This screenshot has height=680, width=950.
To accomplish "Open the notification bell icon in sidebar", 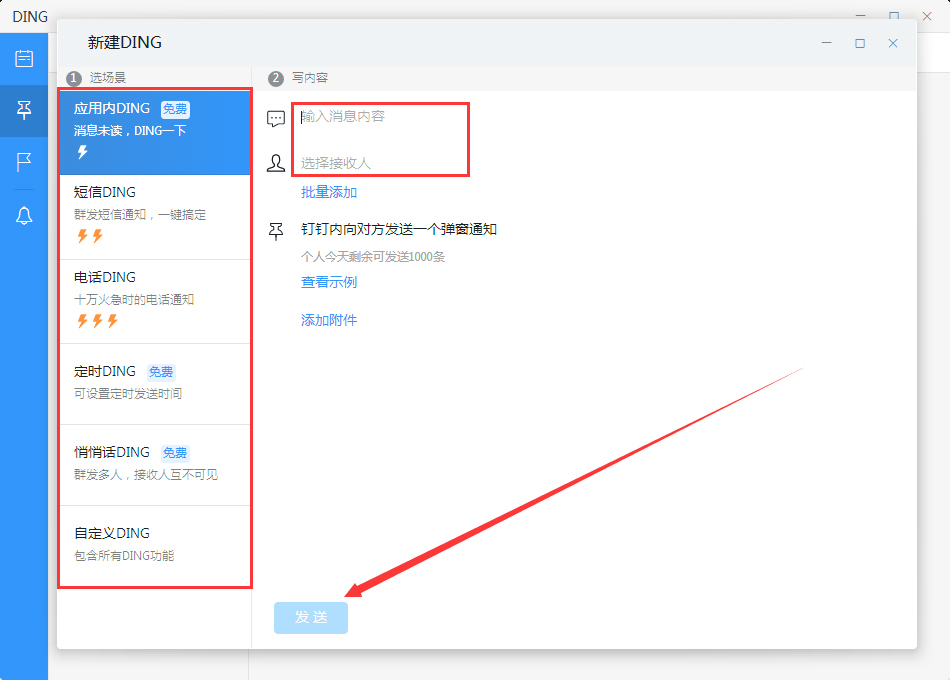I will pyautogui.click(x=23, y=214).
